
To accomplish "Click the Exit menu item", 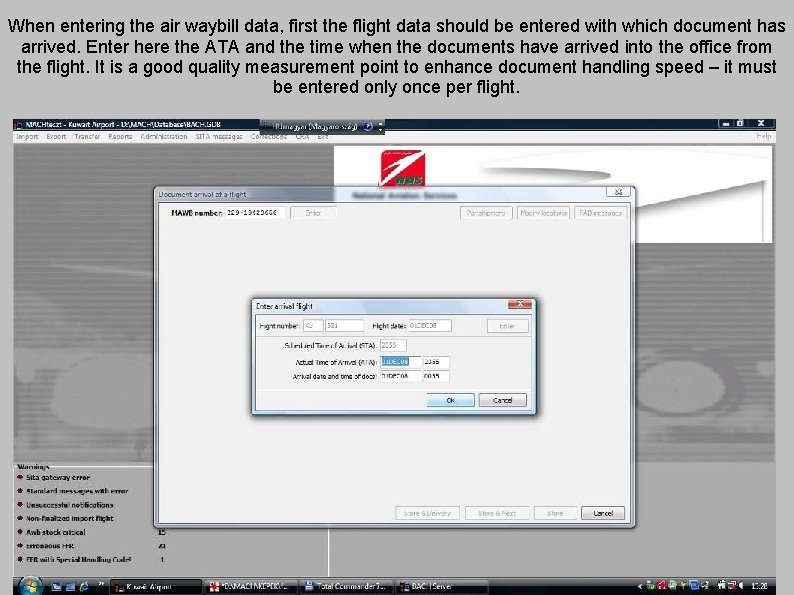I will coord(323,137).
